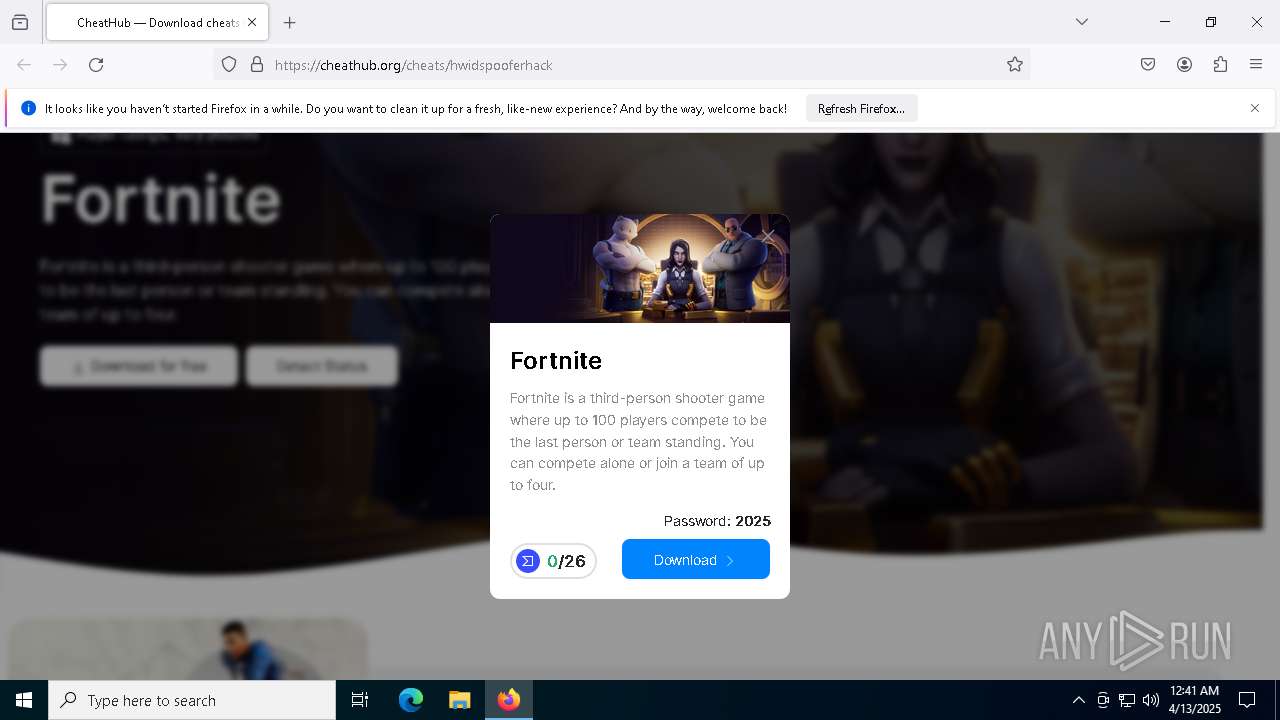Select the CheatHub tab

pyautogui.click(x=156, y=22)
